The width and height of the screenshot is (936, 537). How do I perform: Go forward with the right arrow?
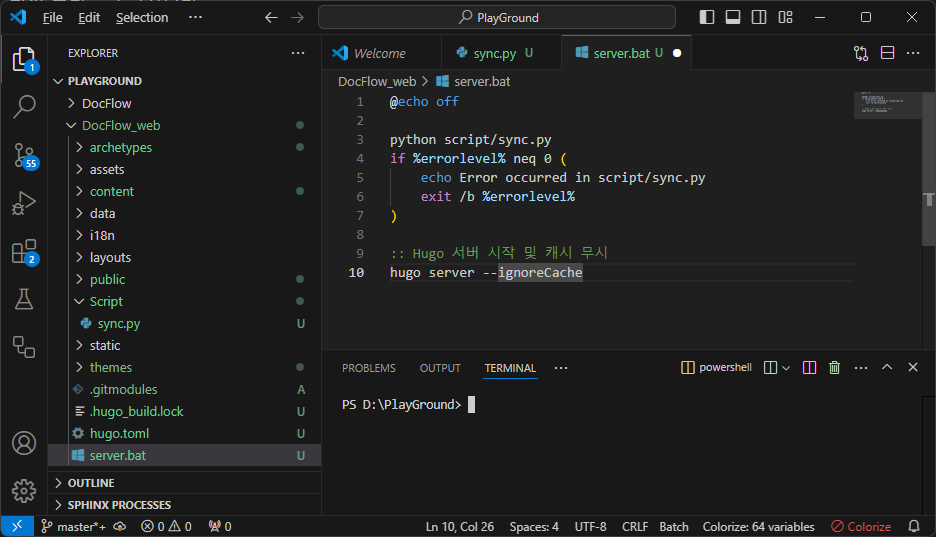pyautogui.click(x=297, y=17)
